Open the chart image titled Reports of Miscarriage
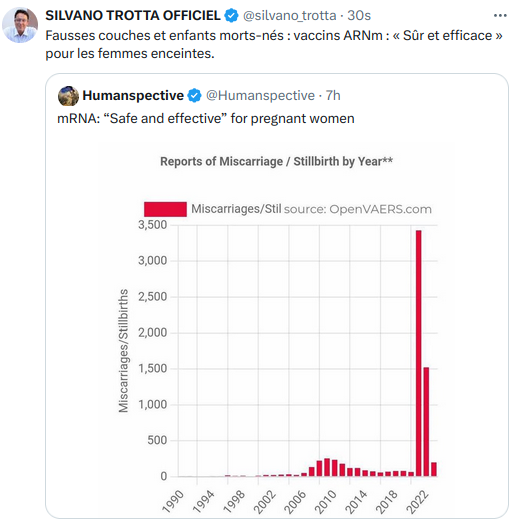 277,327
